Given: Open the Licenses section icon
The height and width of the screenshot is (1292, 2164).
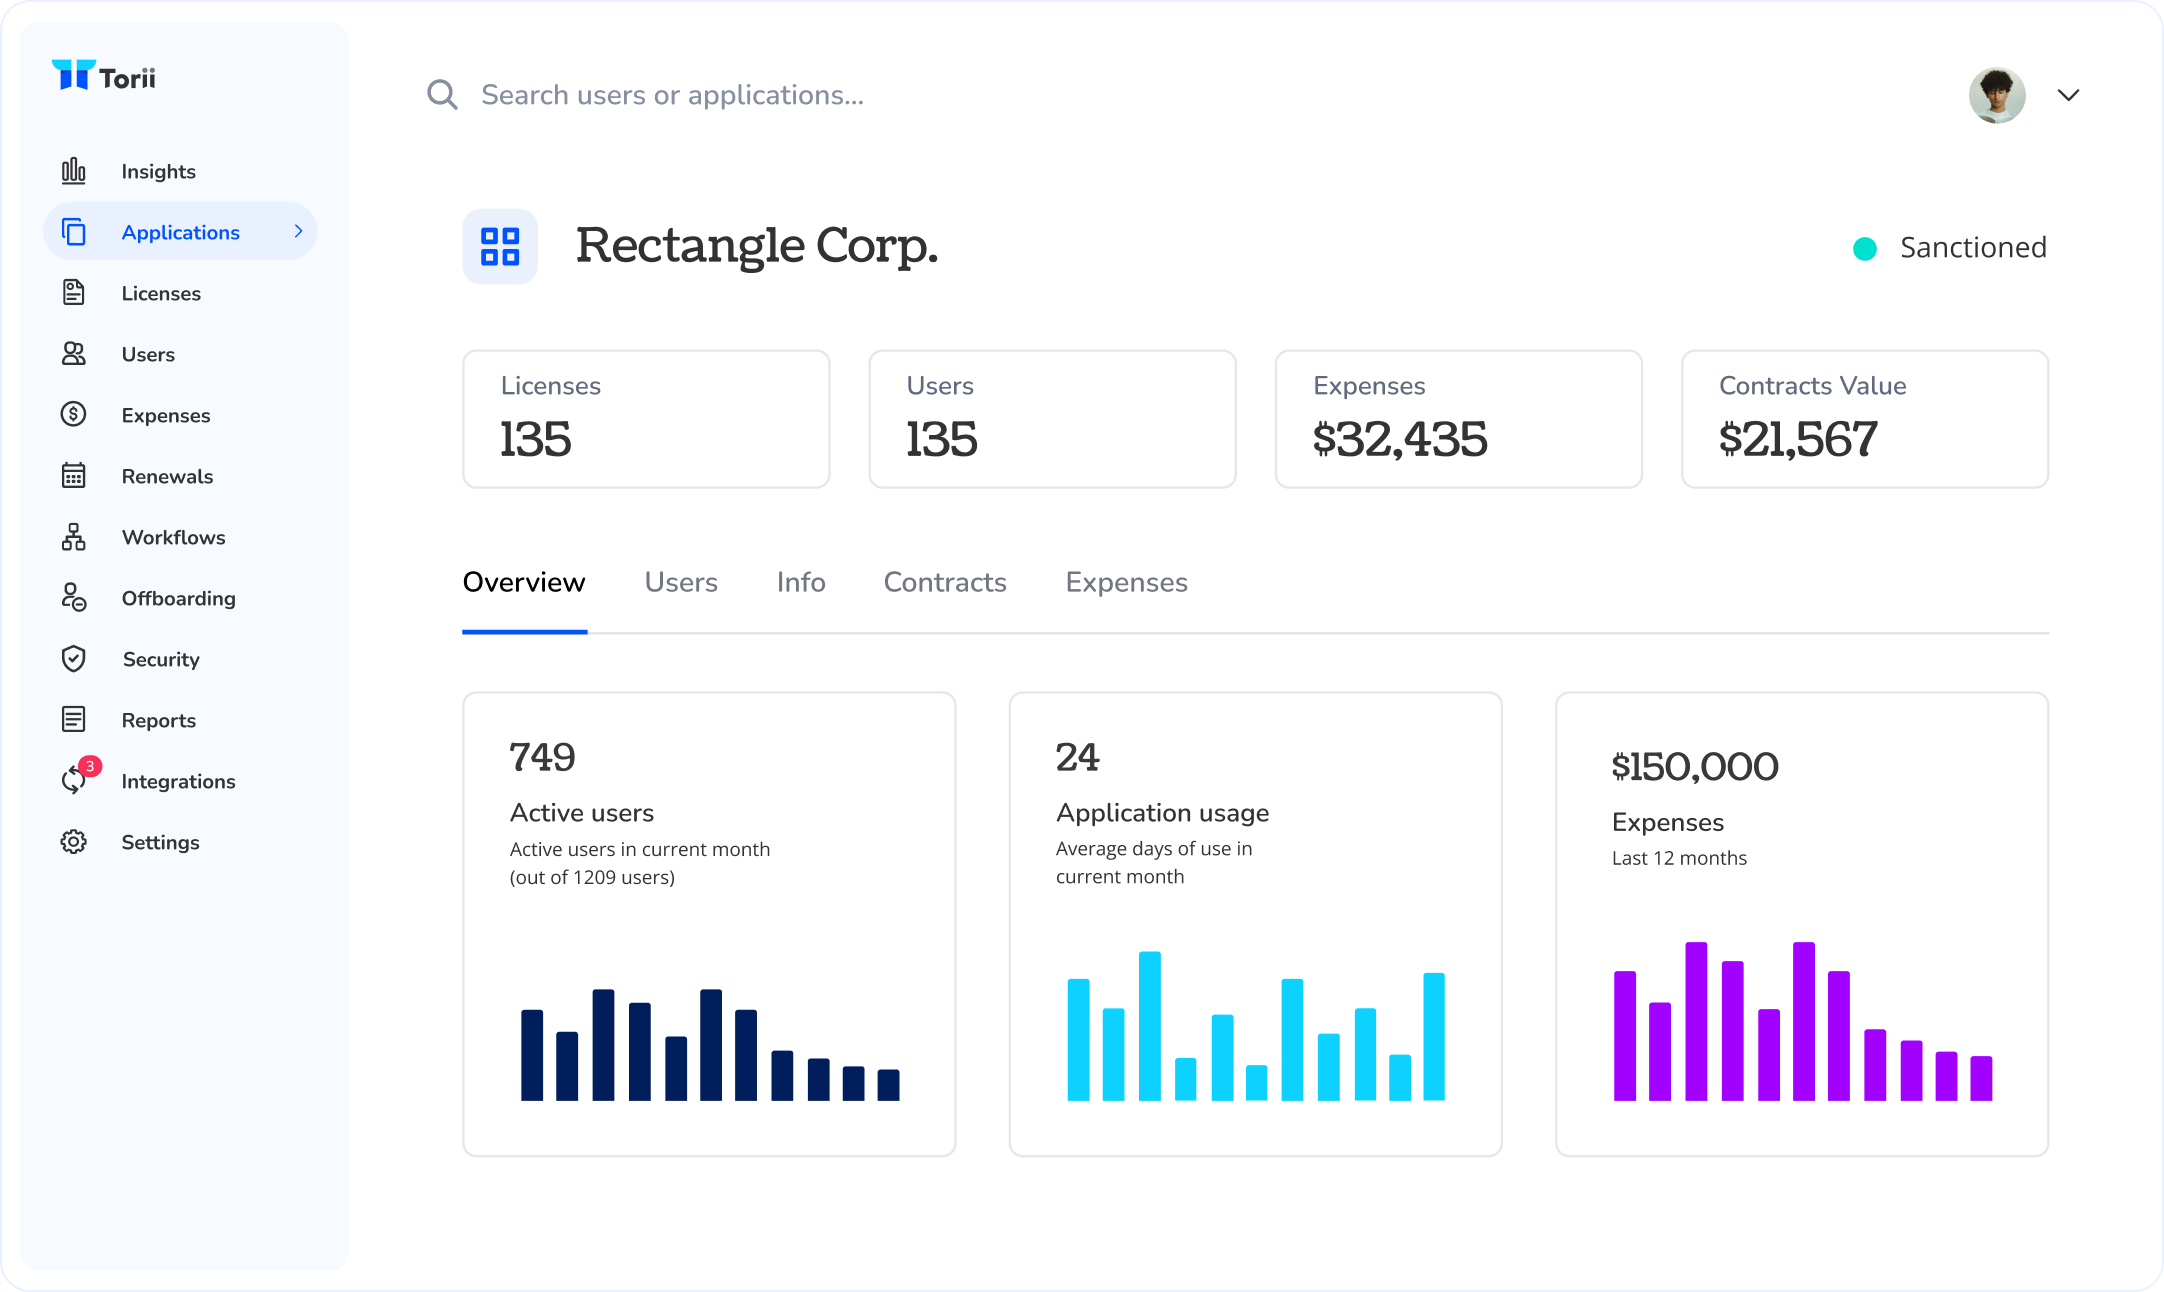Looking at the screenshot, I should pos(74,292).
